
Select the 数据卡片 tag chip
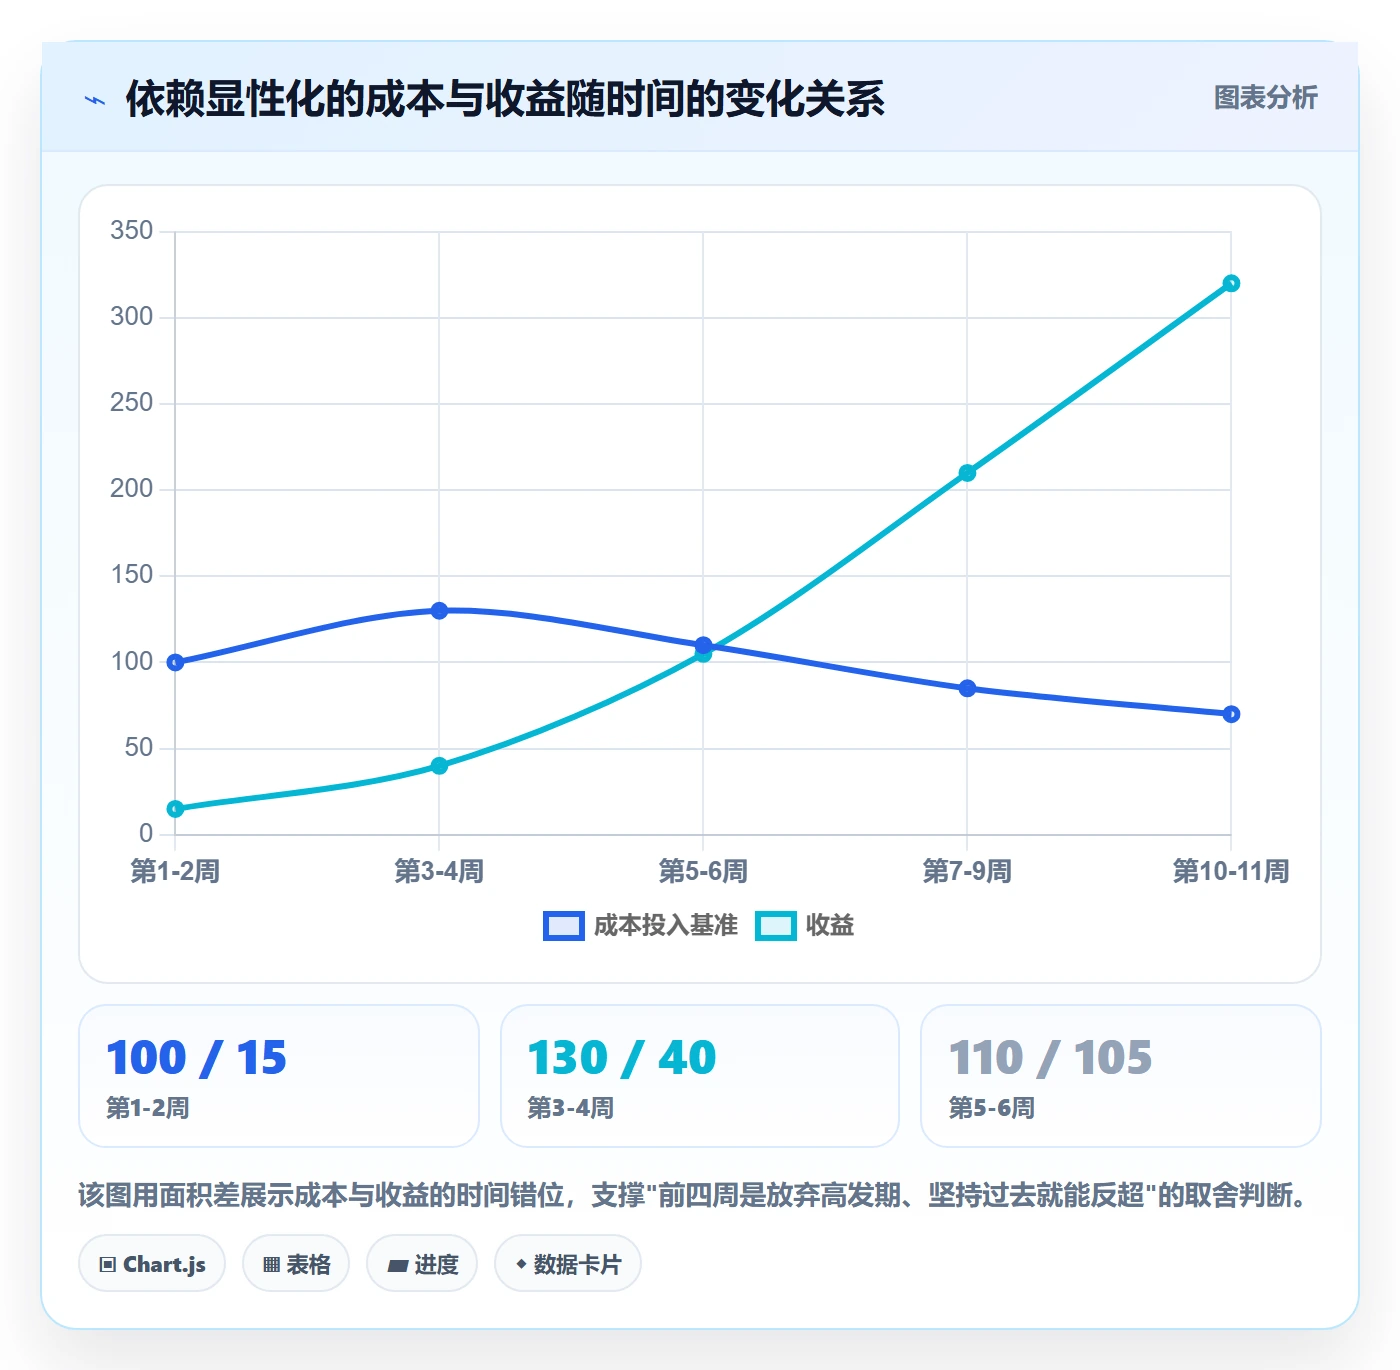(x=568, y=1264)
